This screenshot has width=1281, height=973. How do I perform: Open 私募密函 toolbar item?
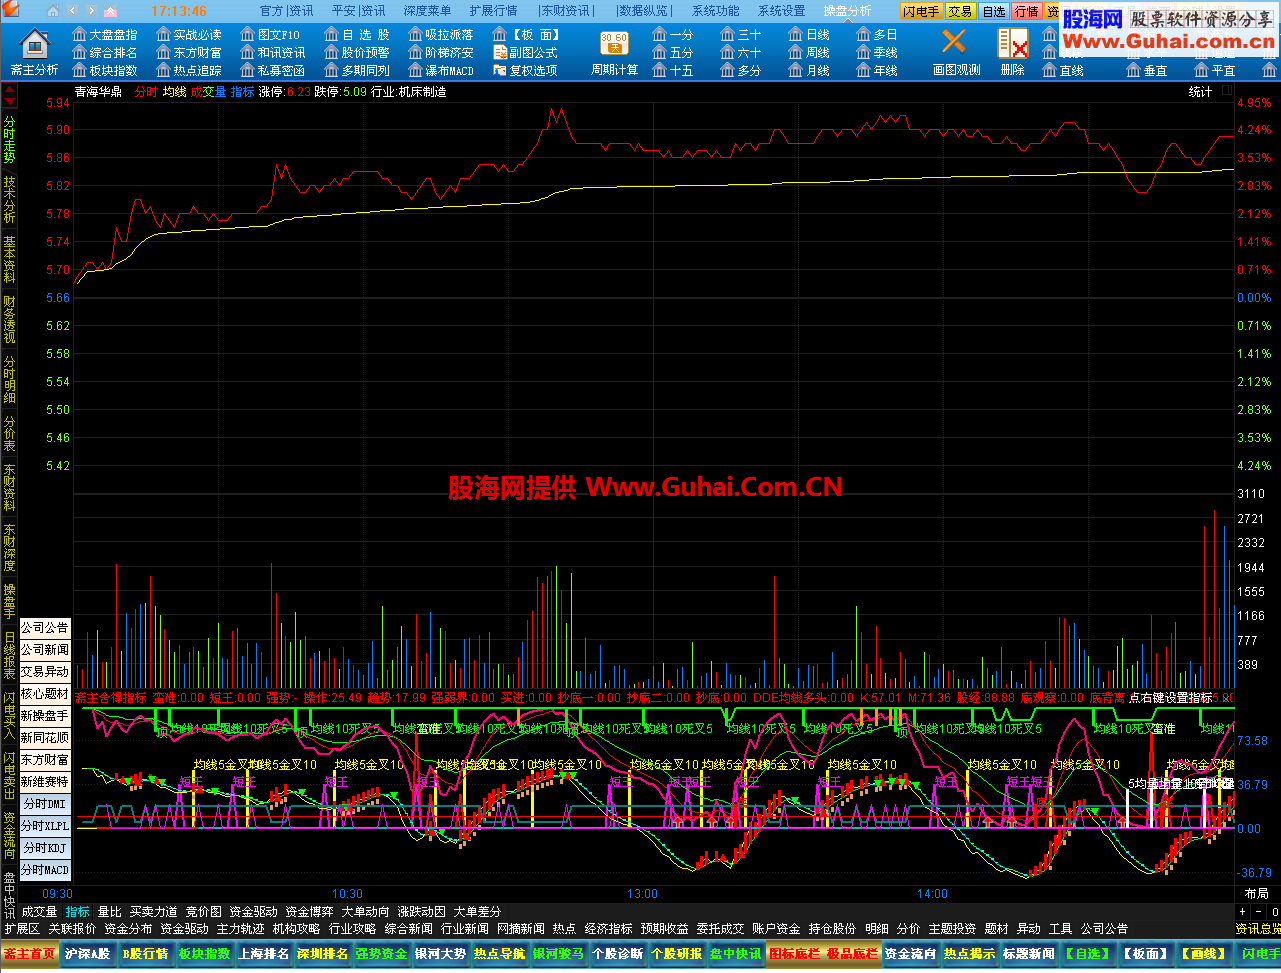point(273,70)
